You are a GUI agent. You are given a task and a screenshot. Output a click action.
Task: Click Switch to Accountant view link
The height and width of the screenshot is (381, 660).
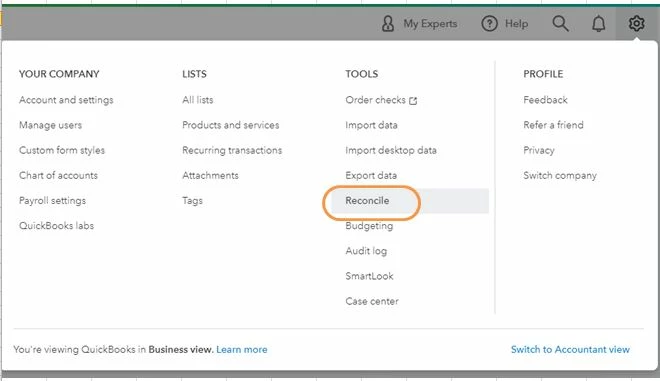coord(570,349)
